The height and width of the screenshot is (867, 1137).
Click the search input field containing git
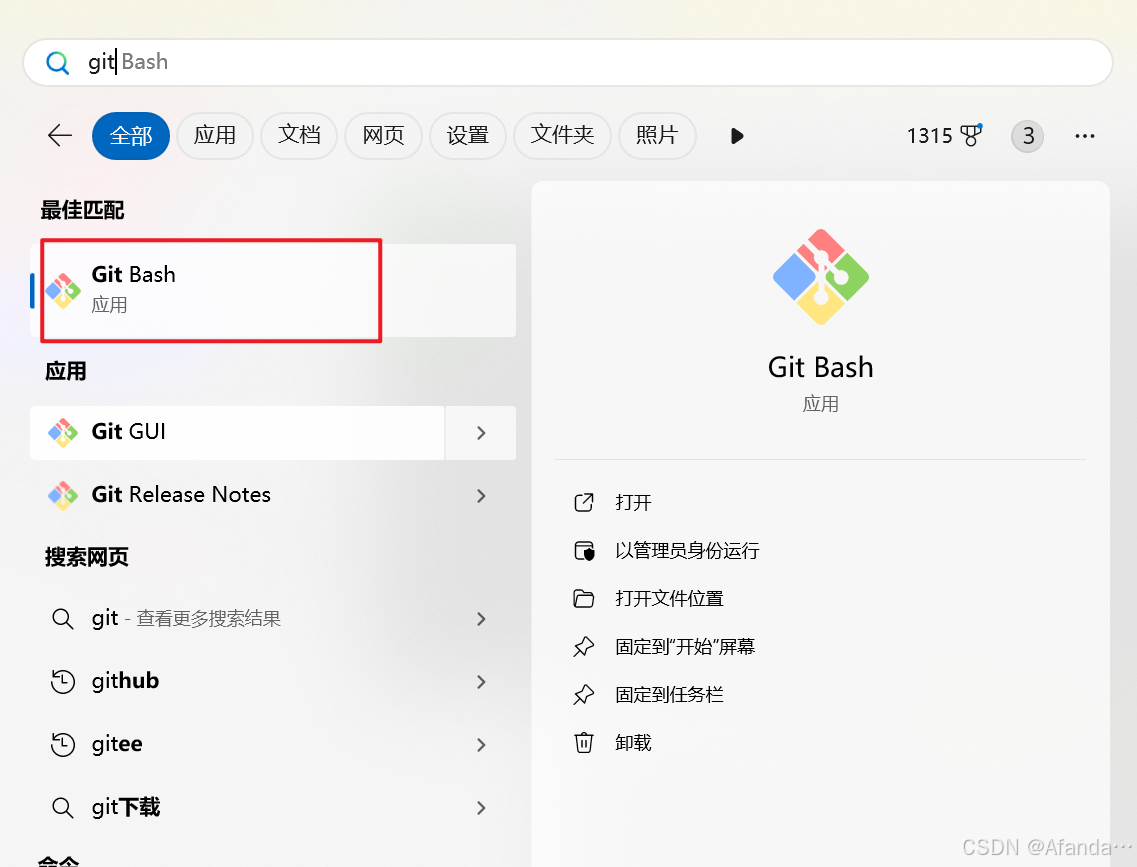pos(568,62)
